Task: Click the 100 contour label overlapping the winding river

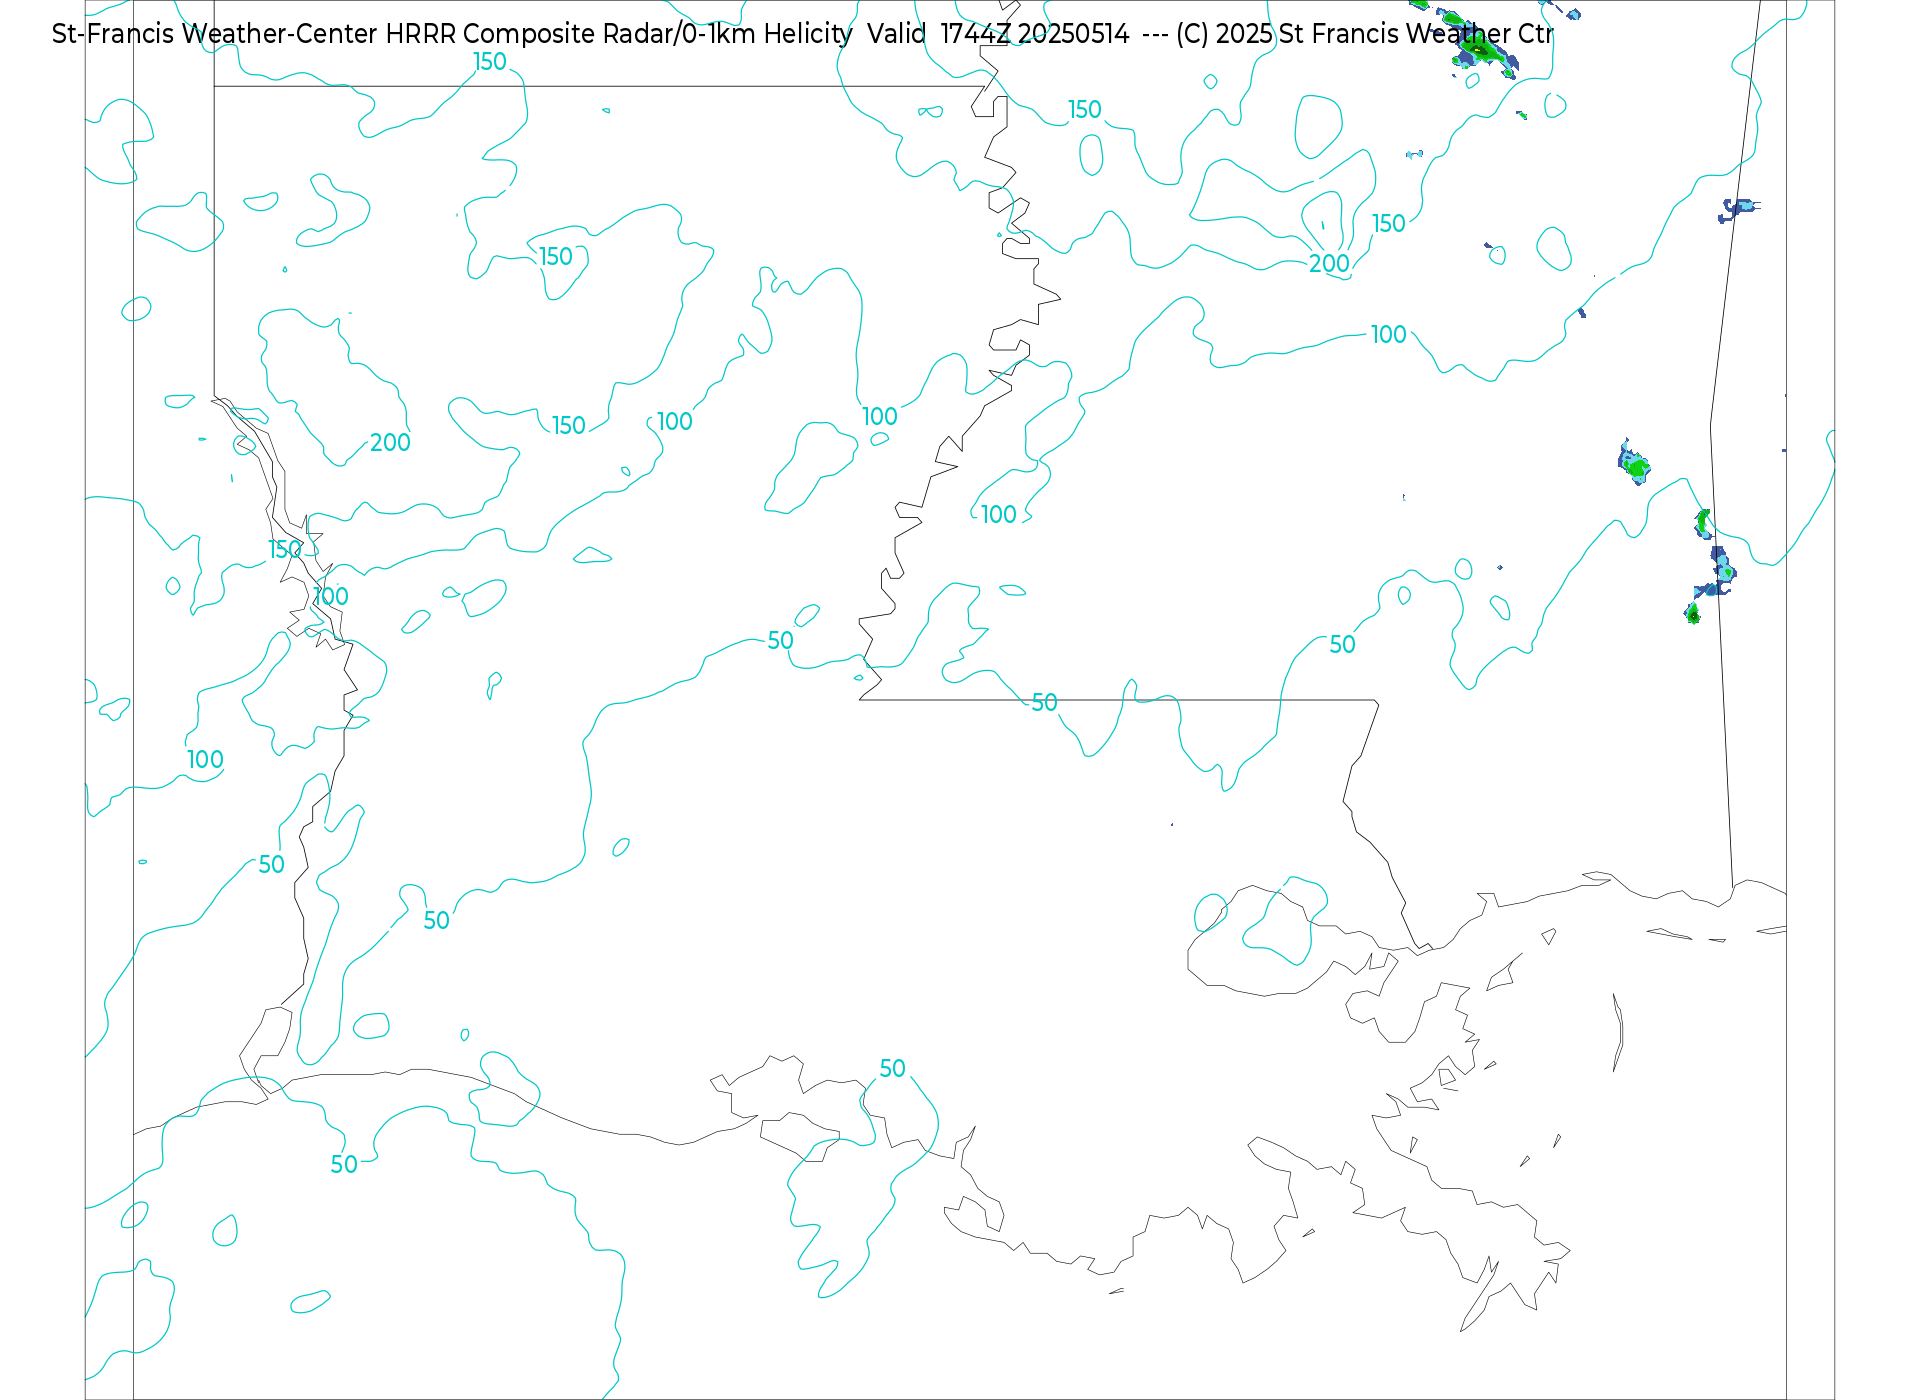Action: click(330, 596)
